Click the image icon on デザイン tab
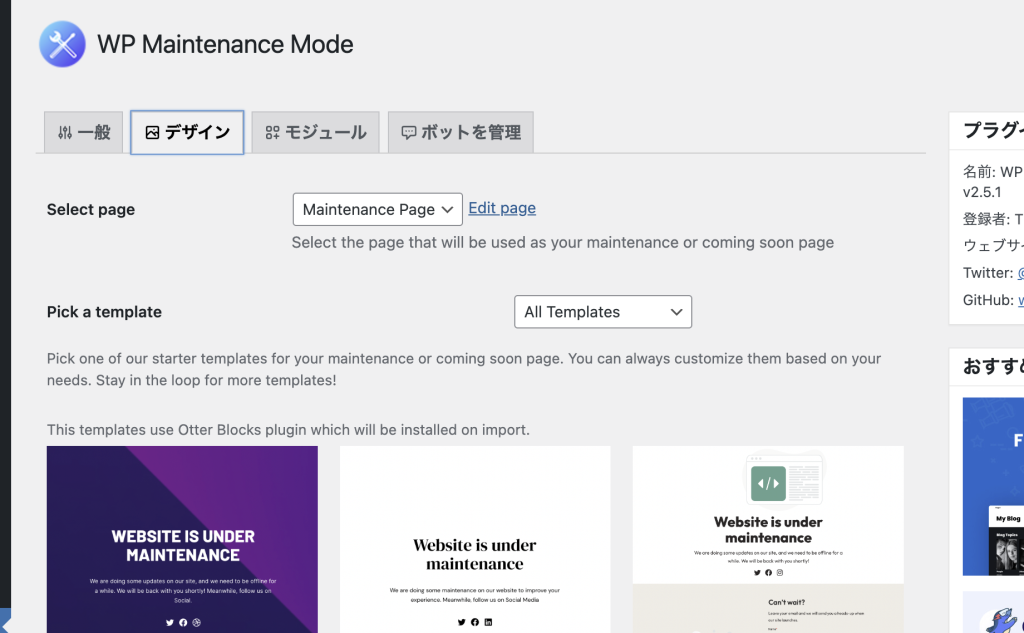 click(x=152, y=133)
